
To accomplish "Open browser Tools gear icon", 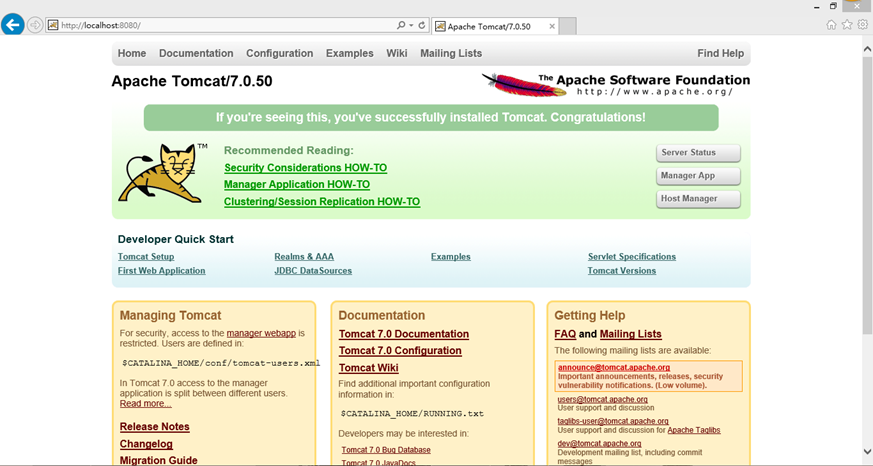I will 862,24.
